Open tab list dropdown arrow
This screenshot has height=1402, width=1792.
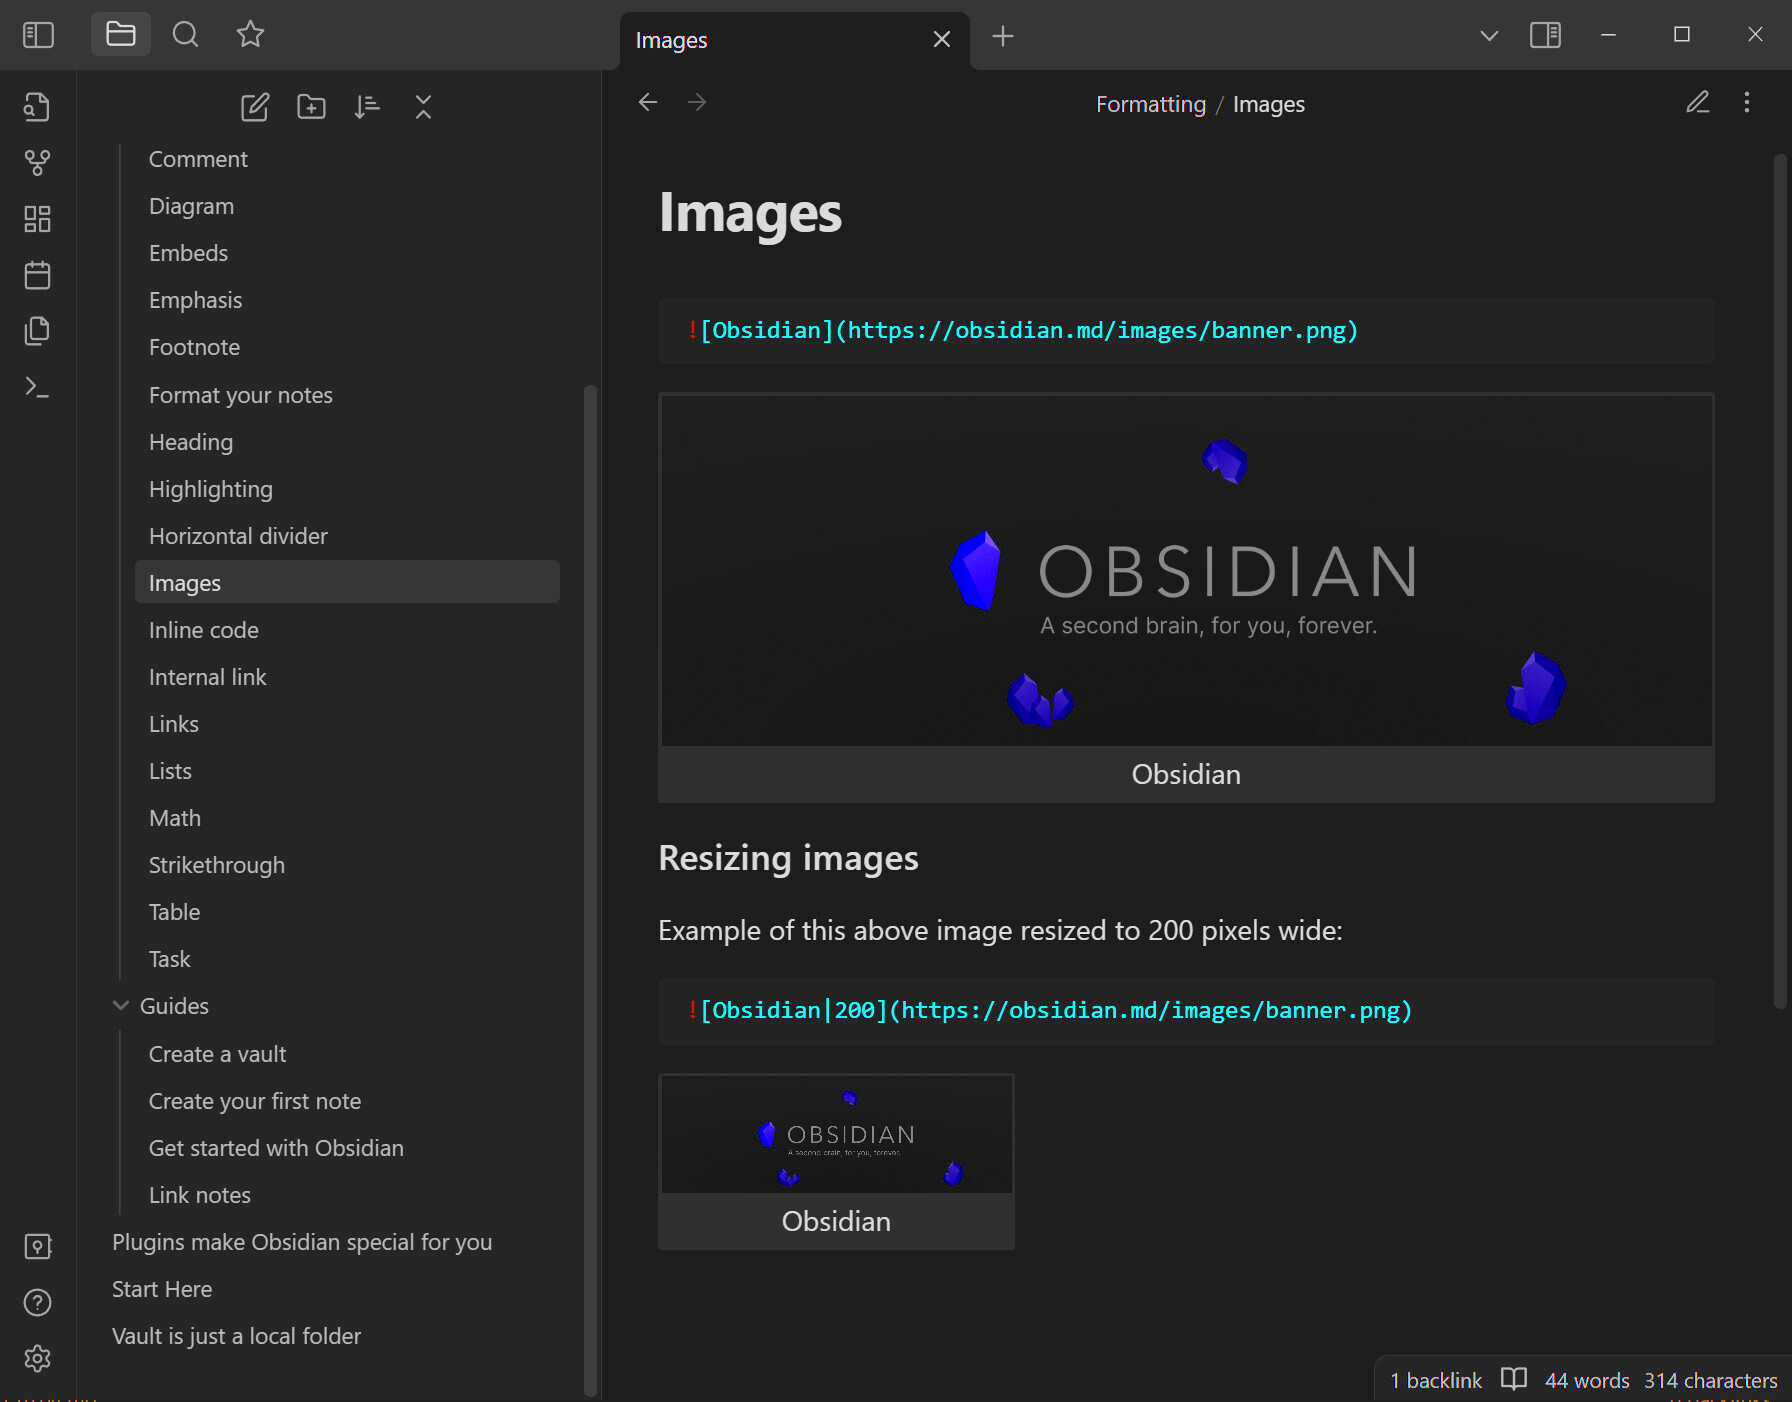click(1489, 36)
